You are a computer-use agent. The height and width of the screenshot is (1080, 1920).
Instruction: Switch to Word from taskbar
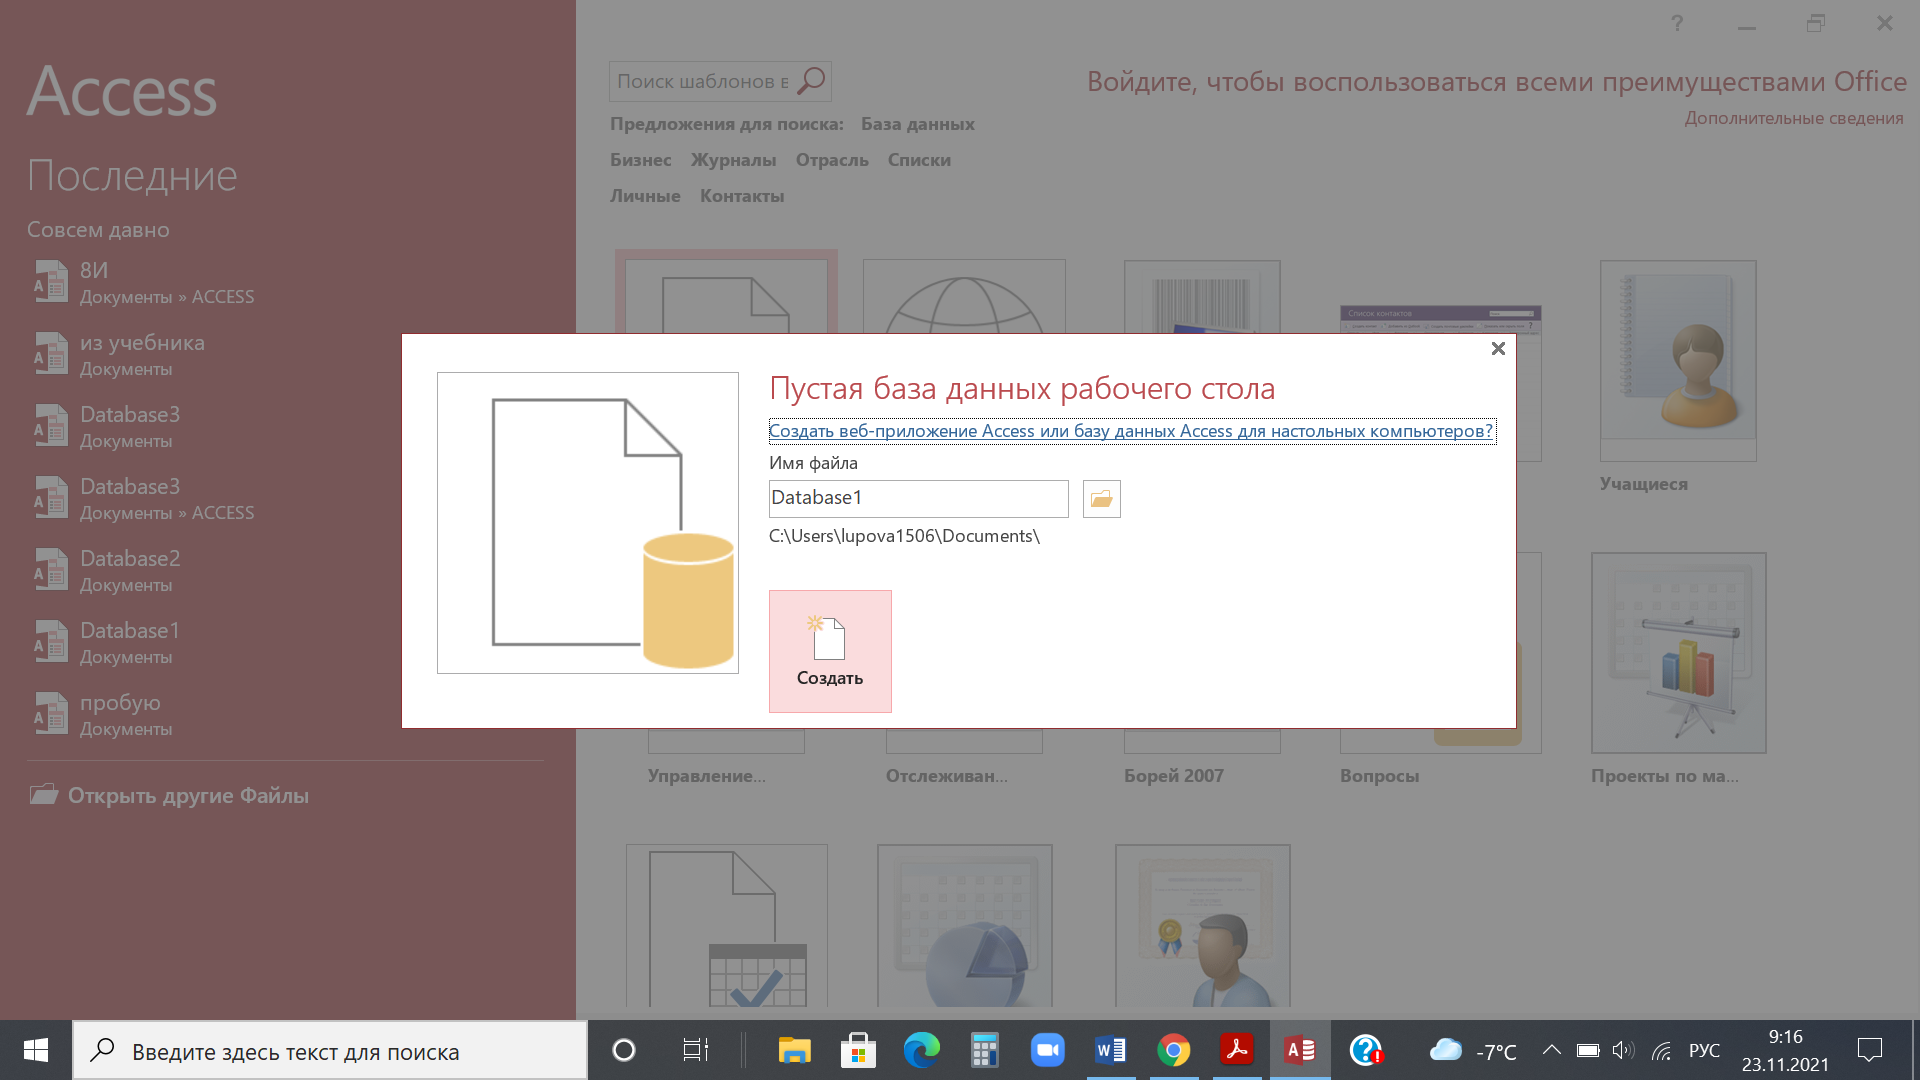(x=1110, y=1050)
